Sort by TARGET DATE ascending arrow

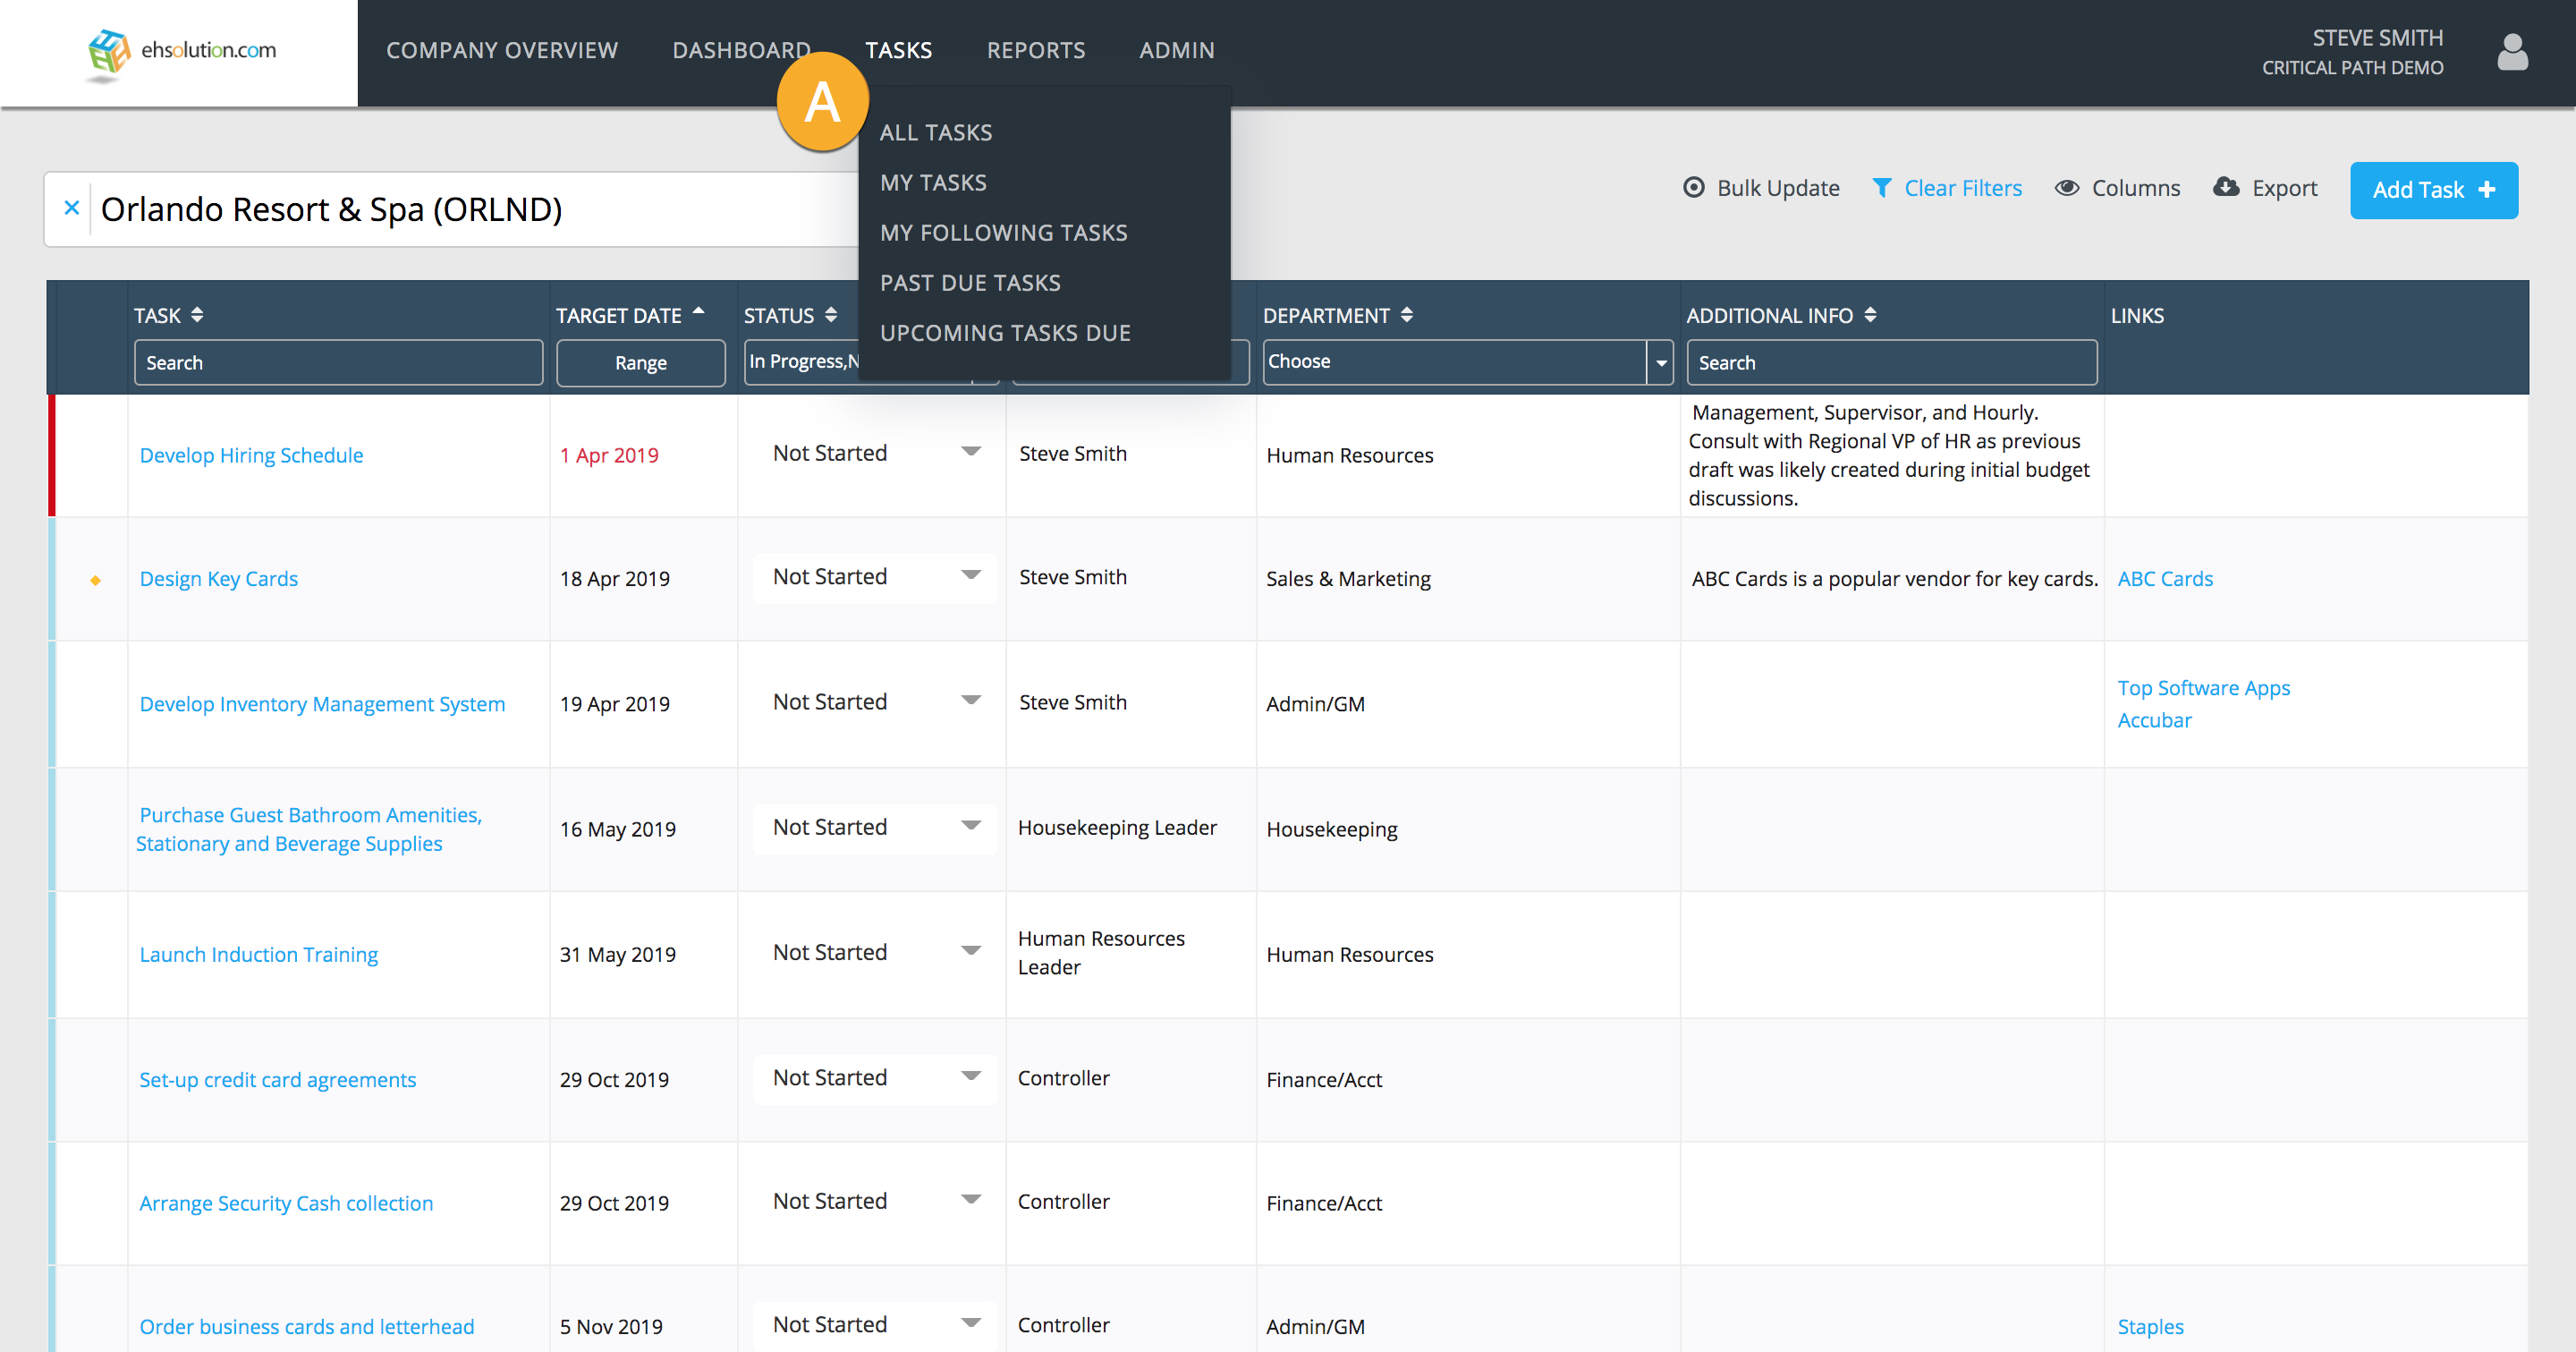(x=698, y=311)
